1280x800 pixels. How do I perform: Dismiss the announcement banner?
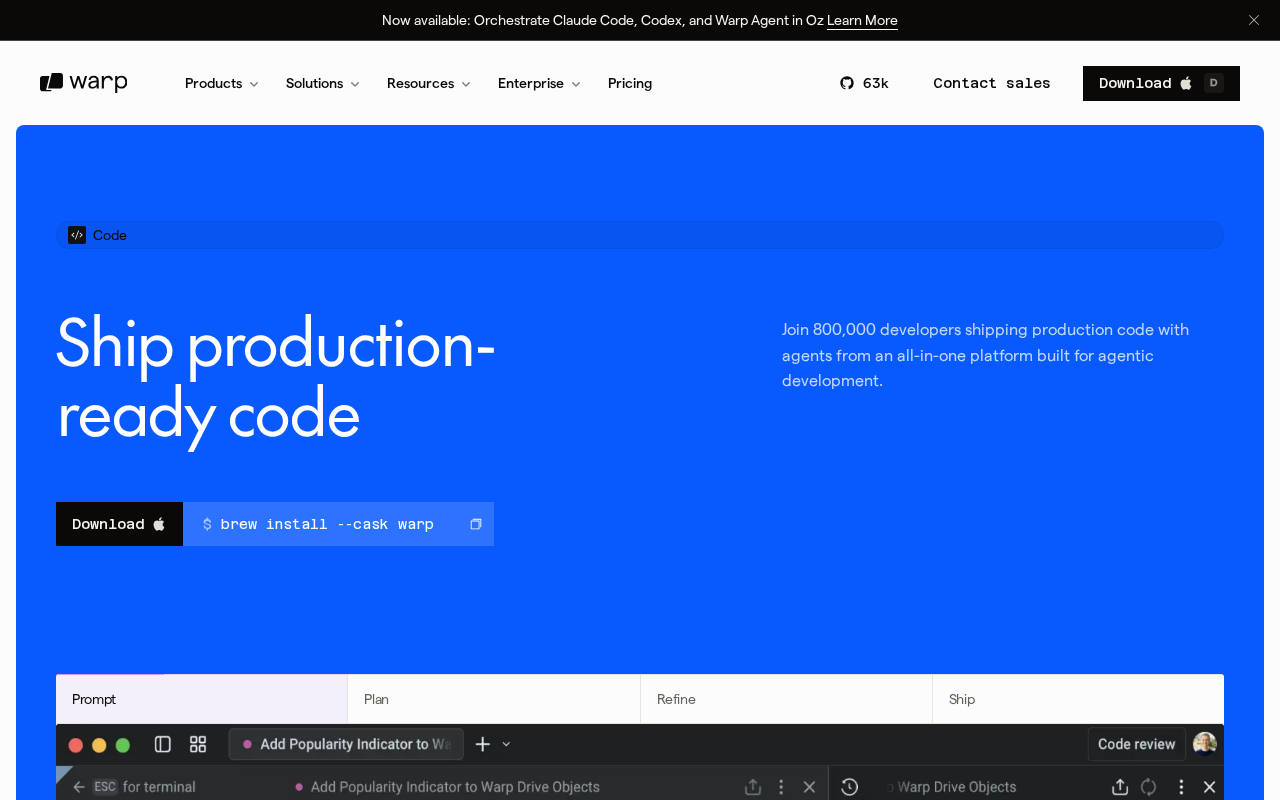[1254, 20]
